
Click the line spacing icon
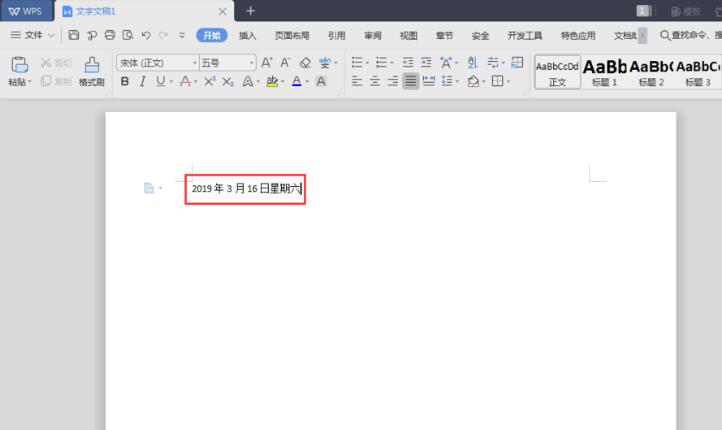coord(447,81)
